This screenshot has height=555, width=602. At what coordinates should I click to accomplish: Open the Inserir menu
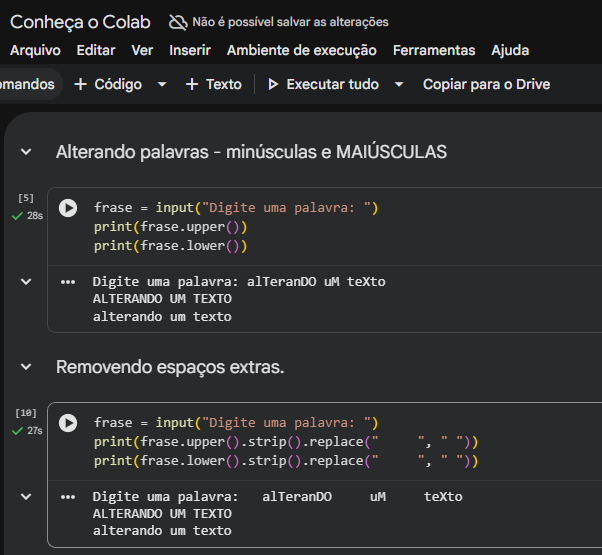coord(190,50)
